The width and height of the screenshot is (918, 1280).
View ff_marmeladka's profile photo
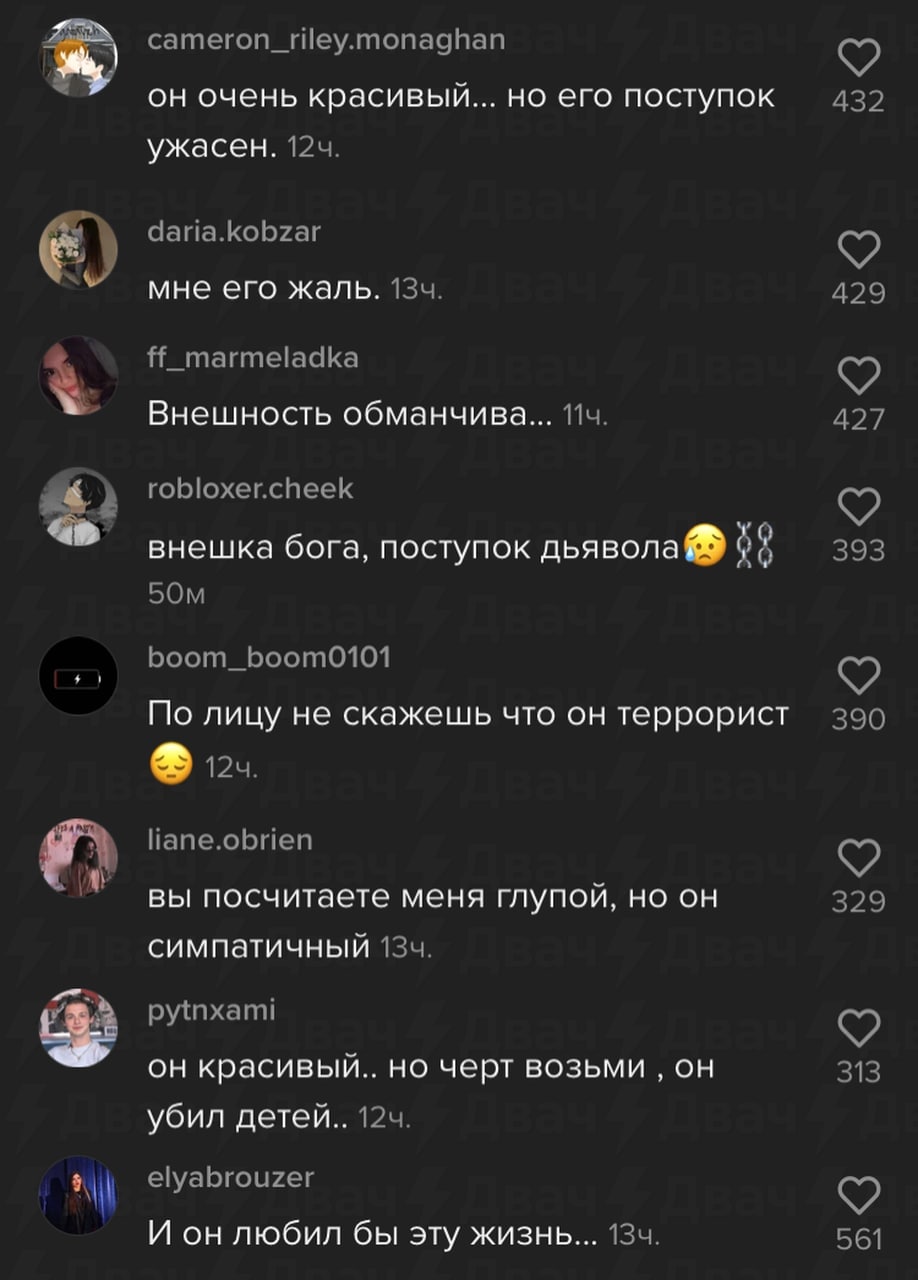(x=78, y=375)
